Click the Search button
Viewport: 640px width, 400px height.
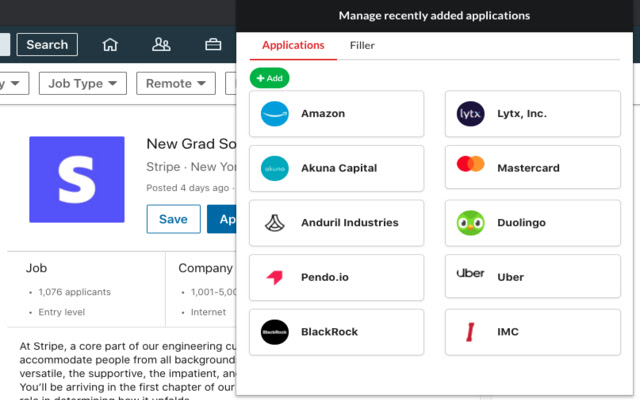(x=47, y=44)
